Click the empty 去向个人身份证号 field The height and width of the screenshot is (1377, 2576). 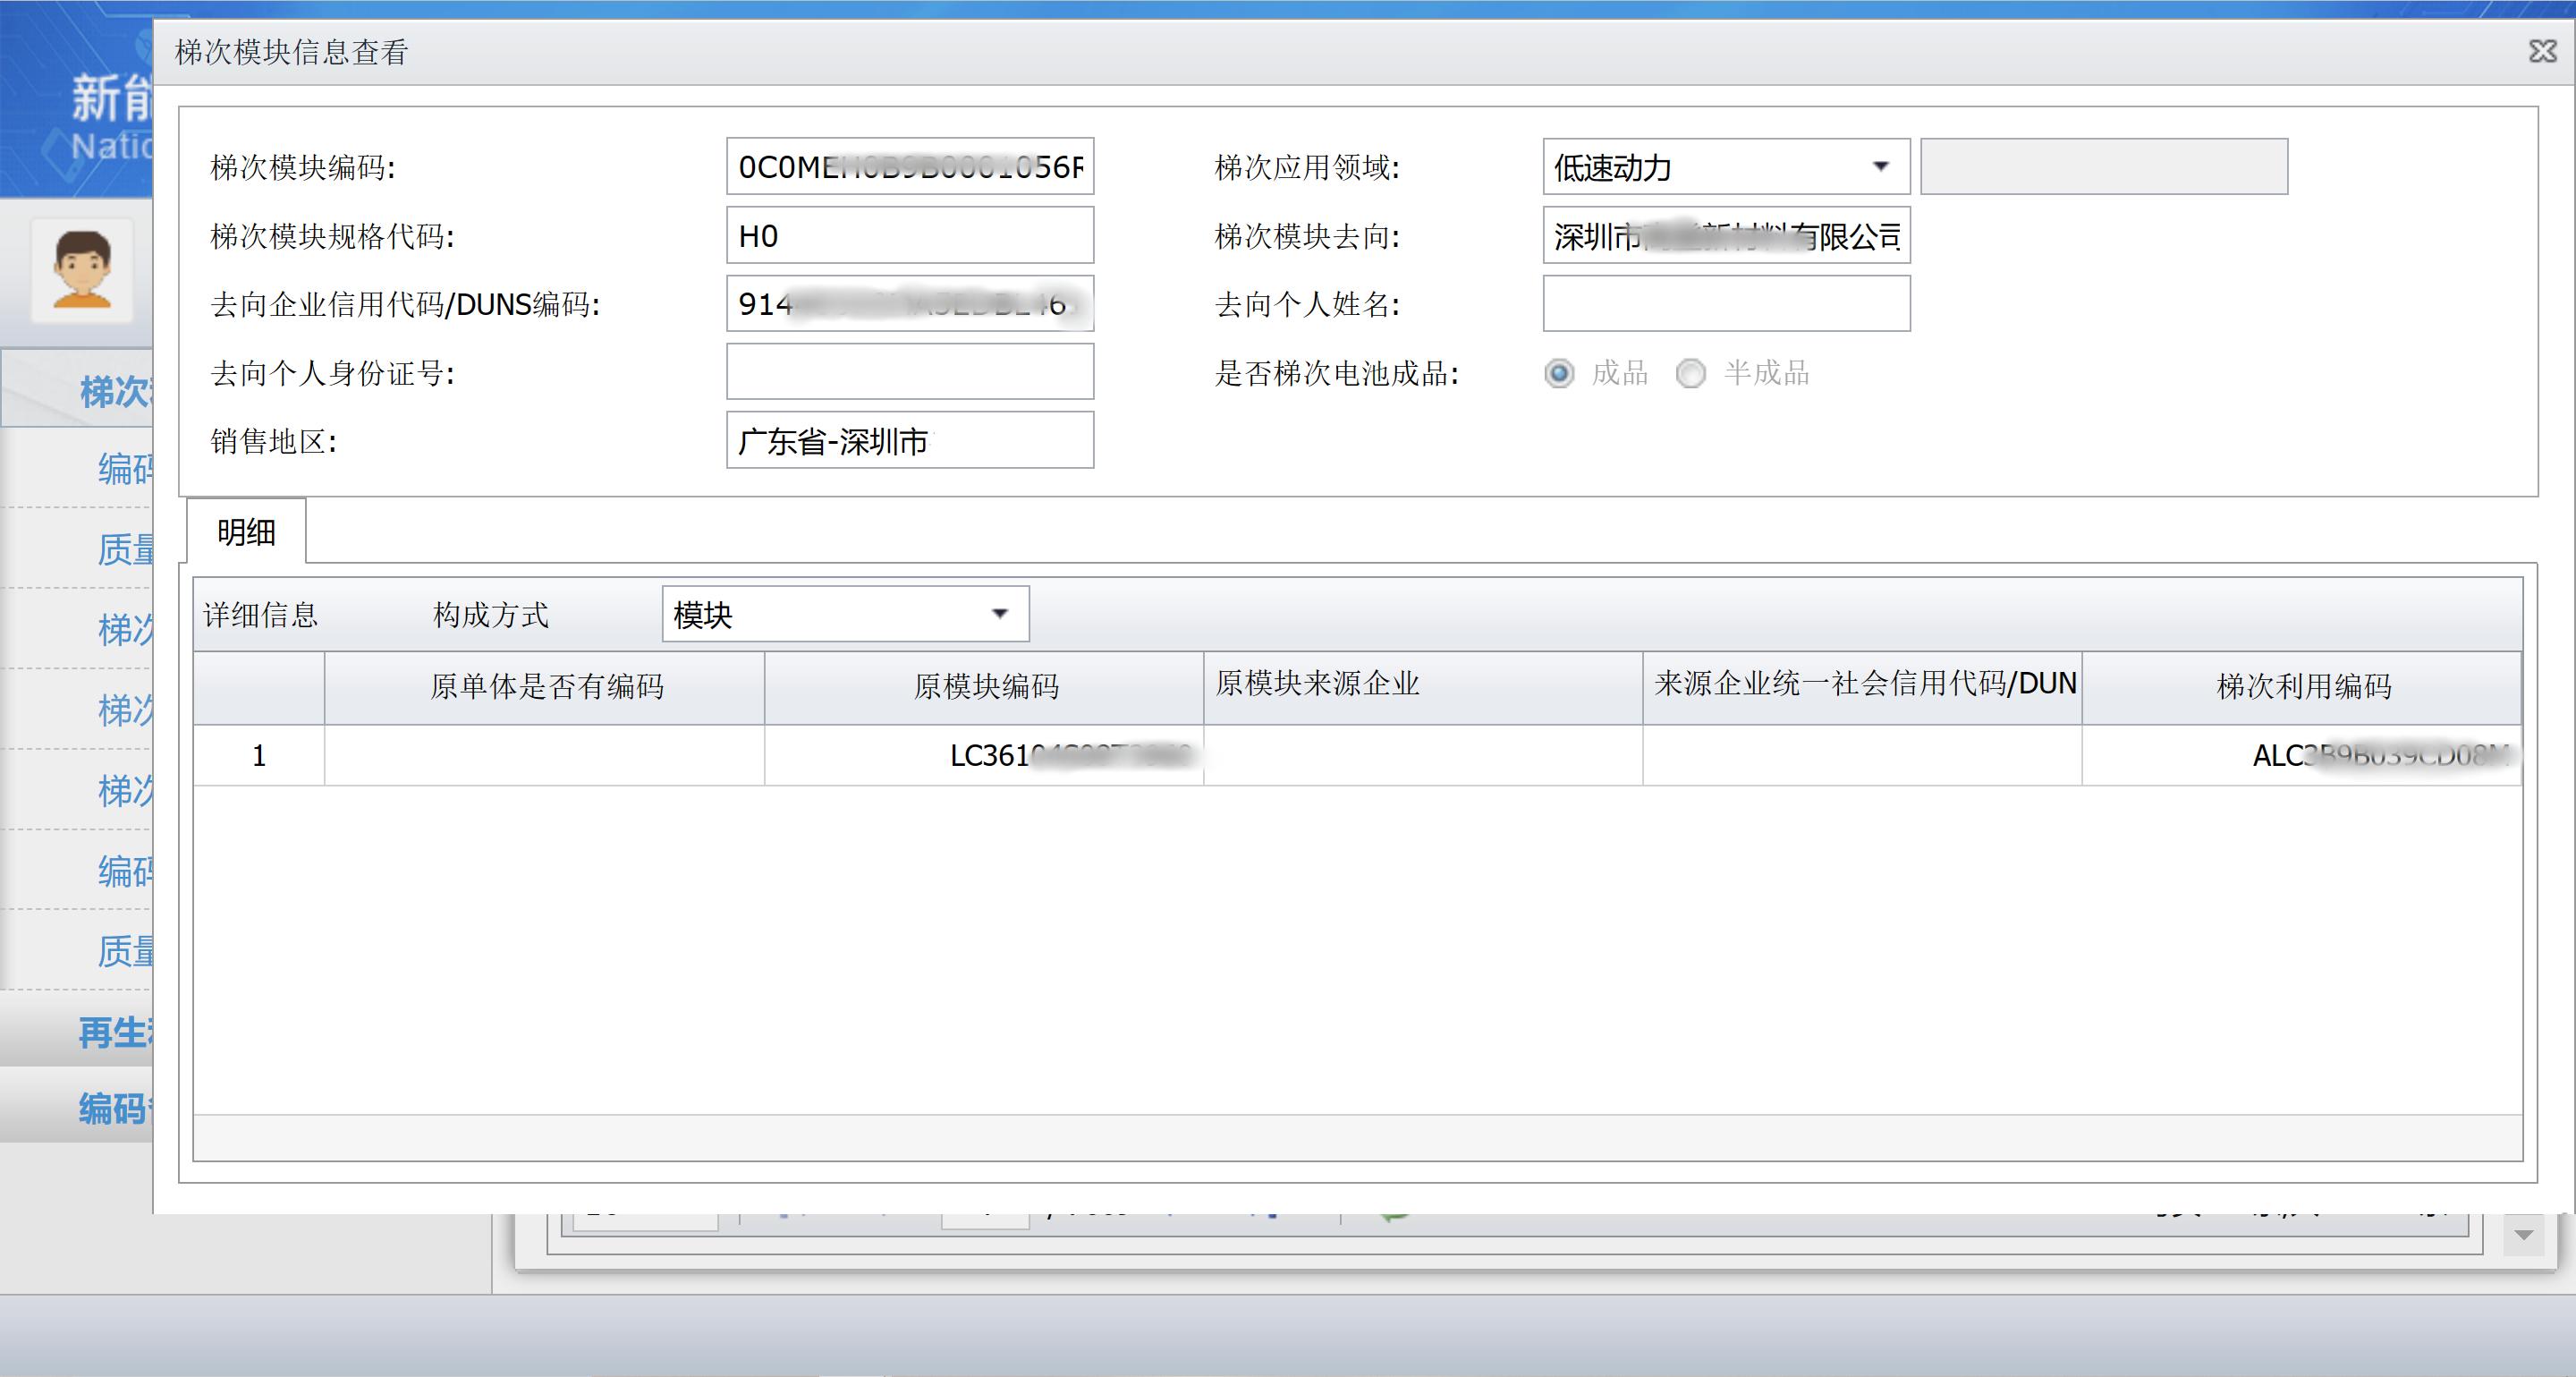click(910, 372)
